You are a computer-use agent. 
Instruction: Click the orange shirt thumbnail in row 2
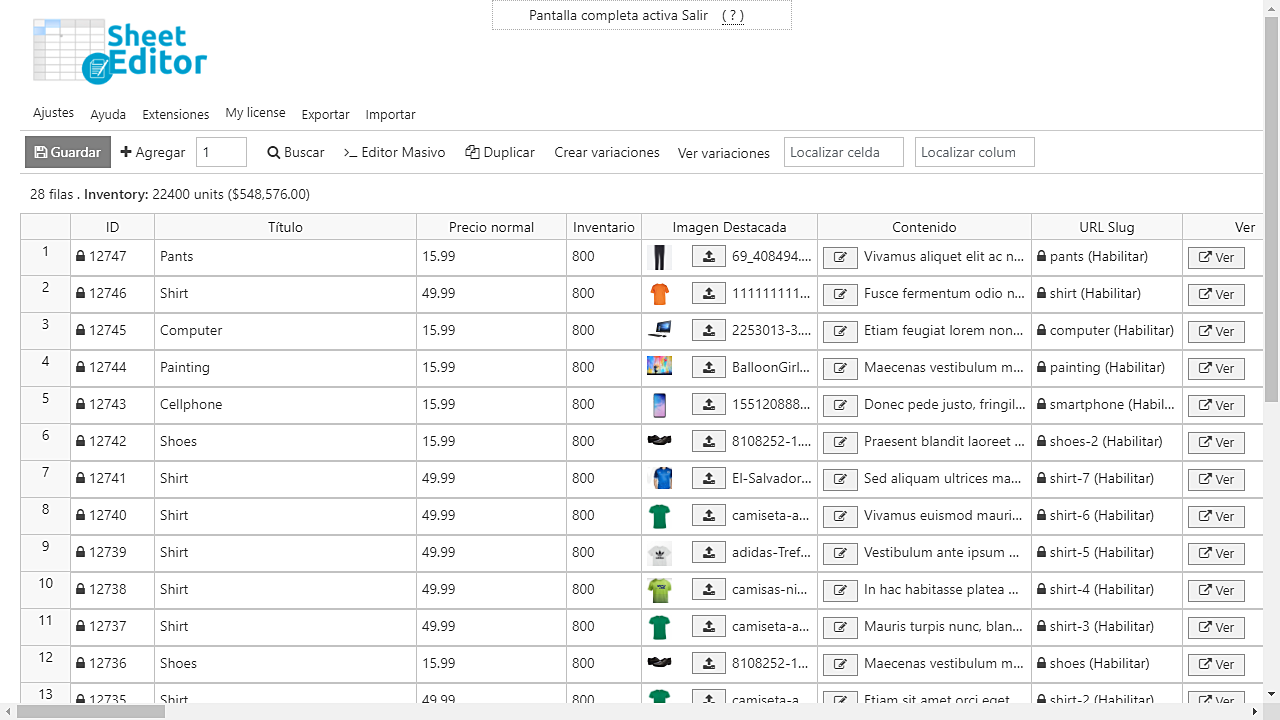click(659, 294)
